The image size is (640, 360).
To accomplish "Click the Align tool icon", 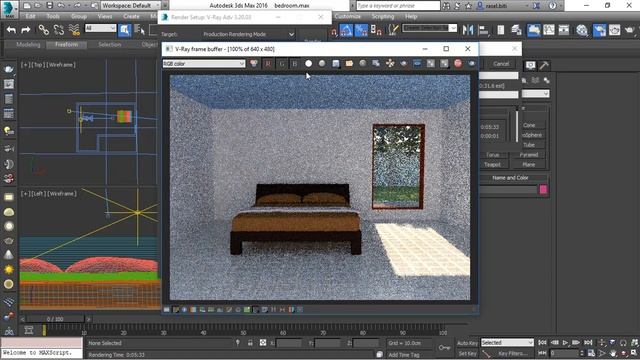I will 484,30.
